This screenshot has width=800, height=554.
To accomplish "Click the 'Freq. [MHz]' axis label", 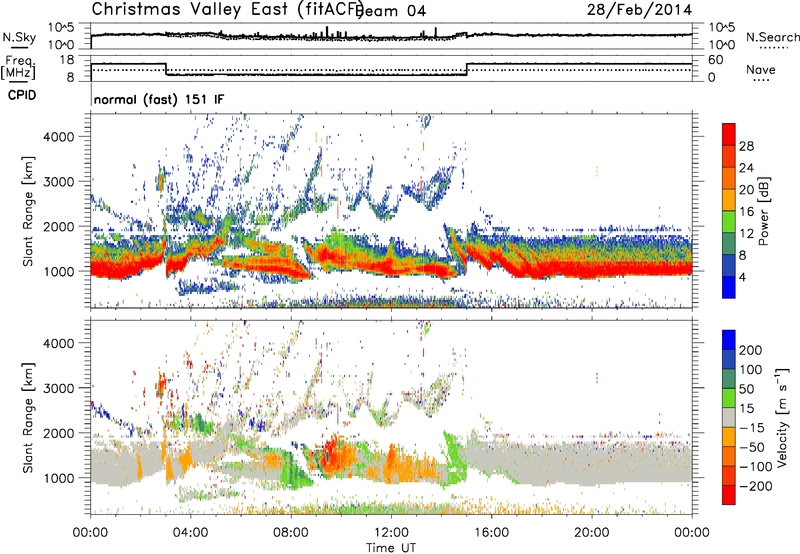I will [x=19, y=68].
